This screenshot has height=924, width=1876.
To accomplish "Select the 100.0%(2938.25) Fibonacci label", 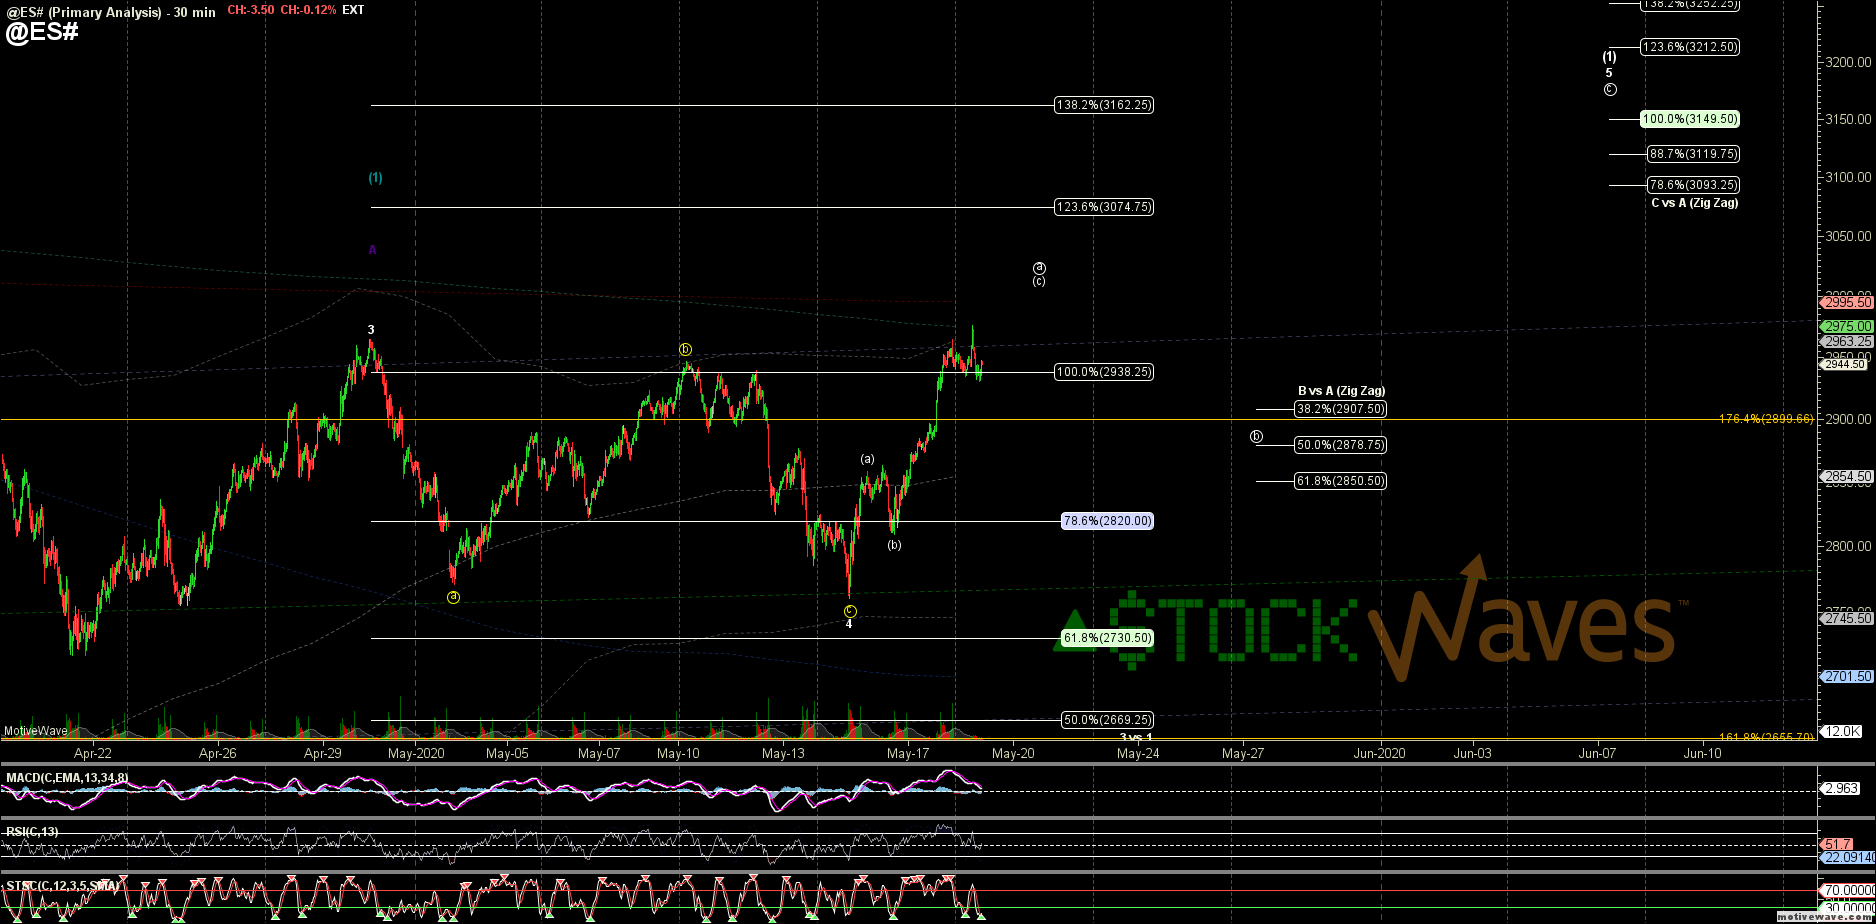I will (x=1104, y=372).
